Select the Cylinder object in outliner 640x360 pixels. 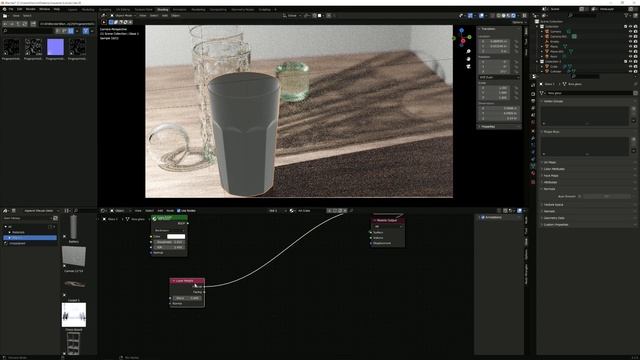coord(556,71)
